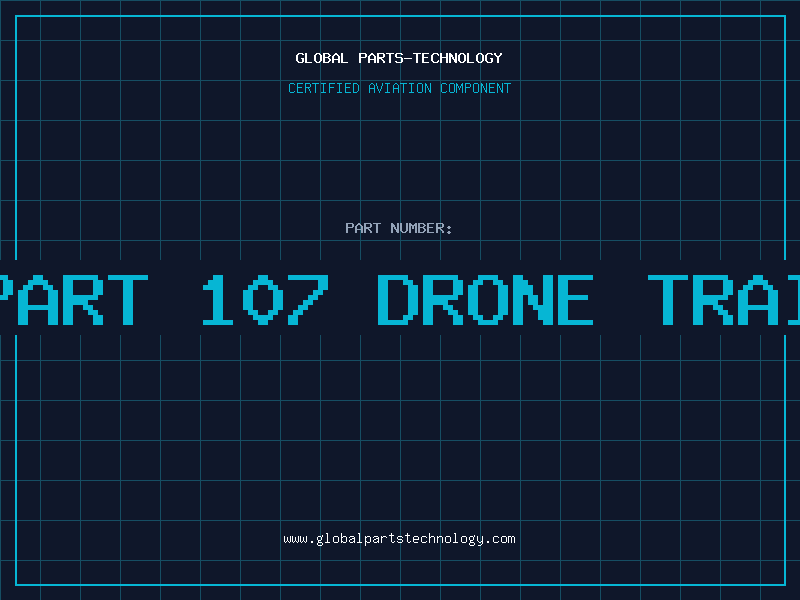This screenshot has height=600, width=800.
Task: Click the large digit 7 in 107
Action: click(x=308, y=299)
